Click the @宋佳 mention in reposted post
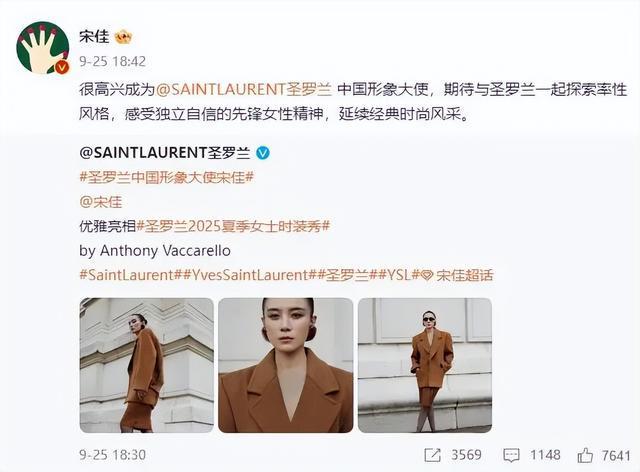The width and height of the screenshot is (640, 472). pos(101,202)
